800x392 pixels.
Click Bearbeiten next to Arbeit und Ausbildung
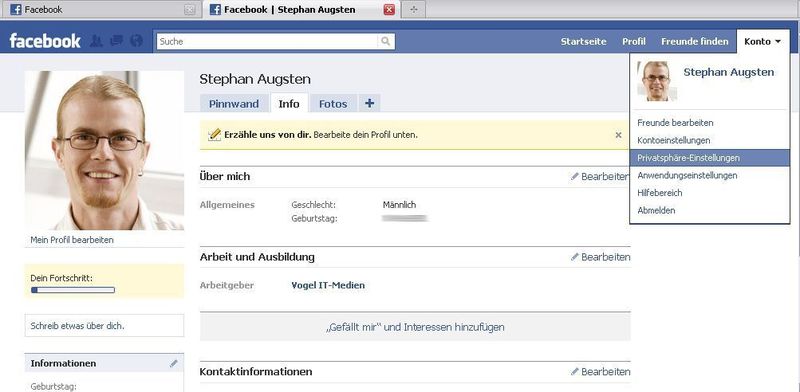601,257
